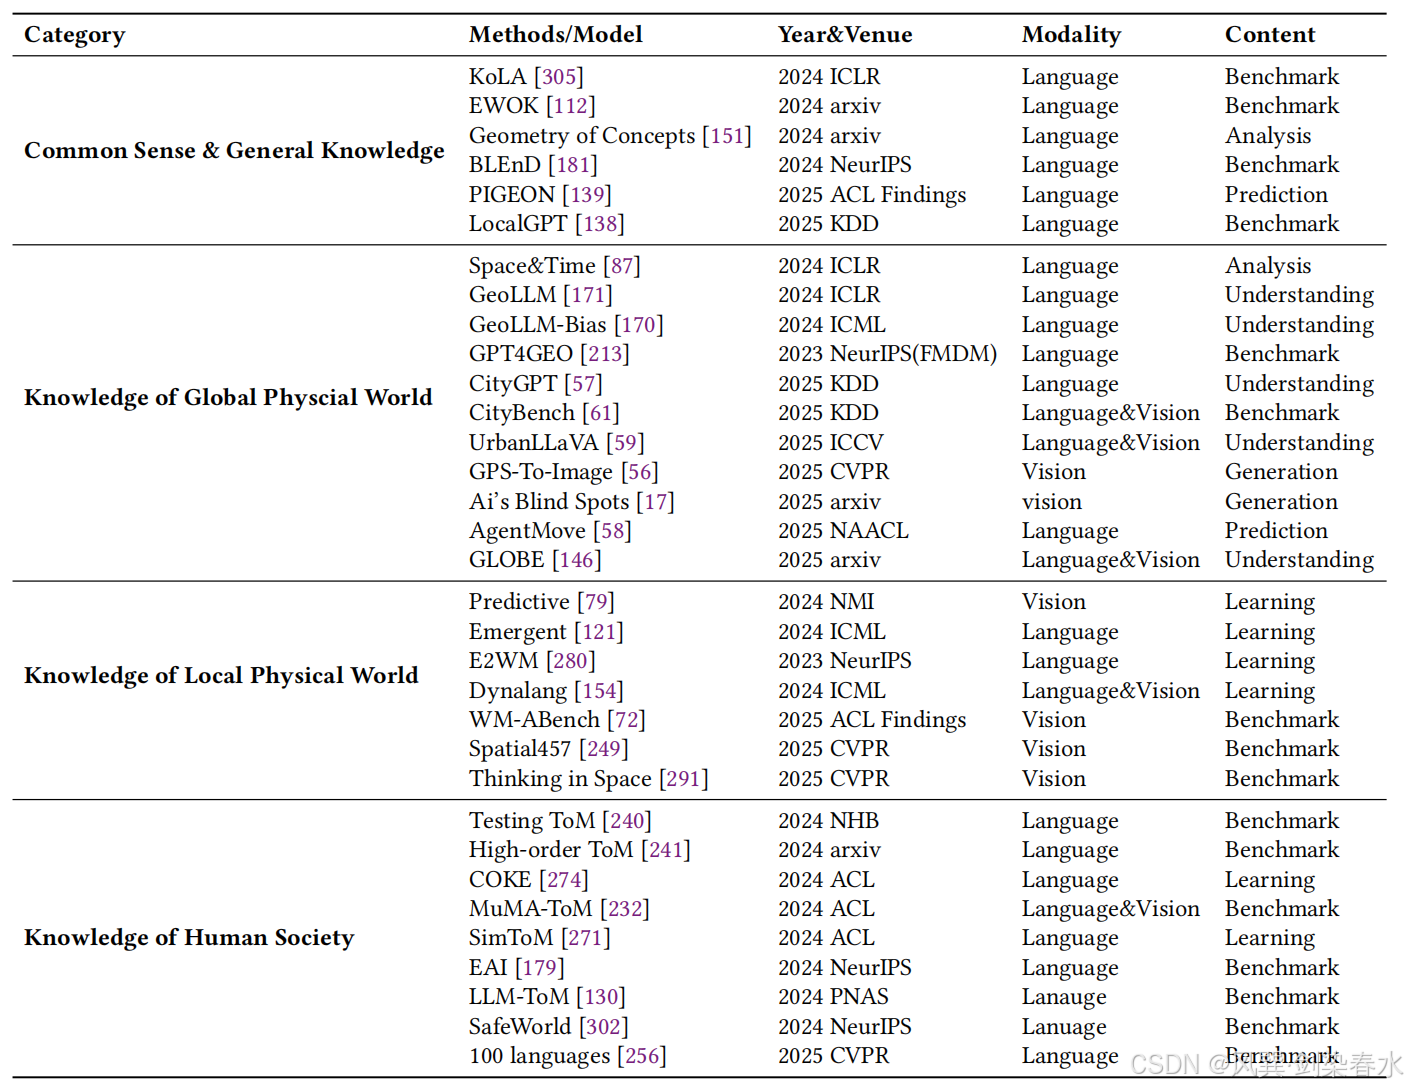The image size is (1408, 1090).
Task: Open reference [181] for BLEnD
Action: pos(573,165)
